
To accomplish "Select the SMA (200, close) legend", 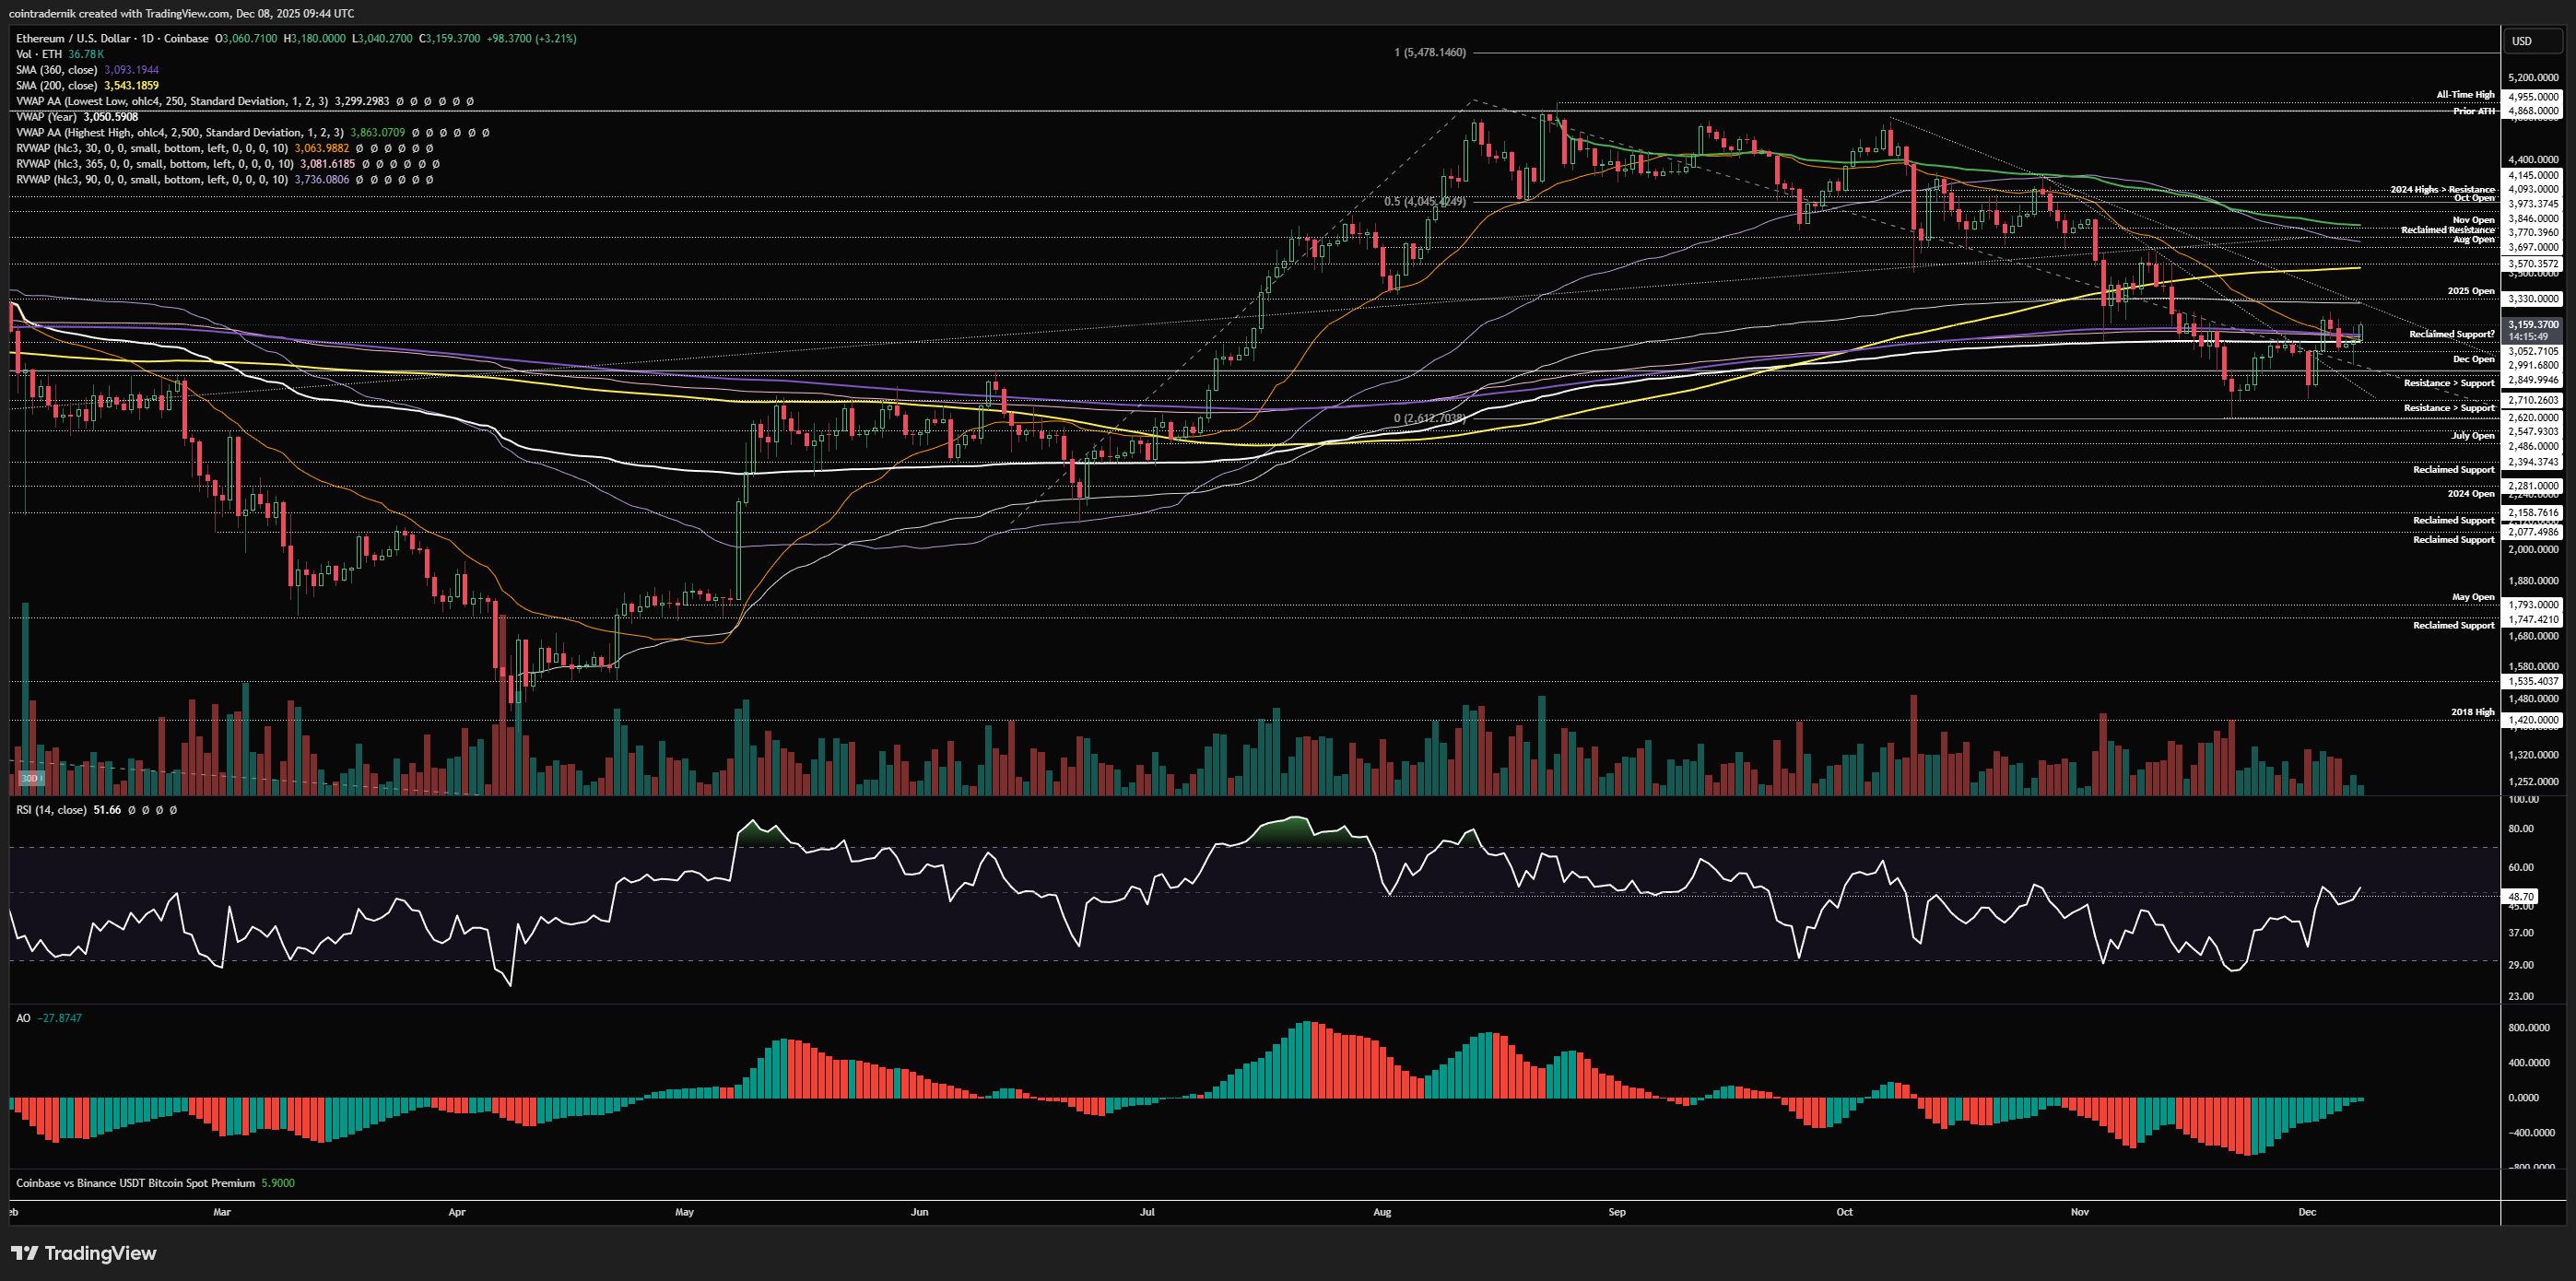I will pyautogui.click(x=56, y=85).
